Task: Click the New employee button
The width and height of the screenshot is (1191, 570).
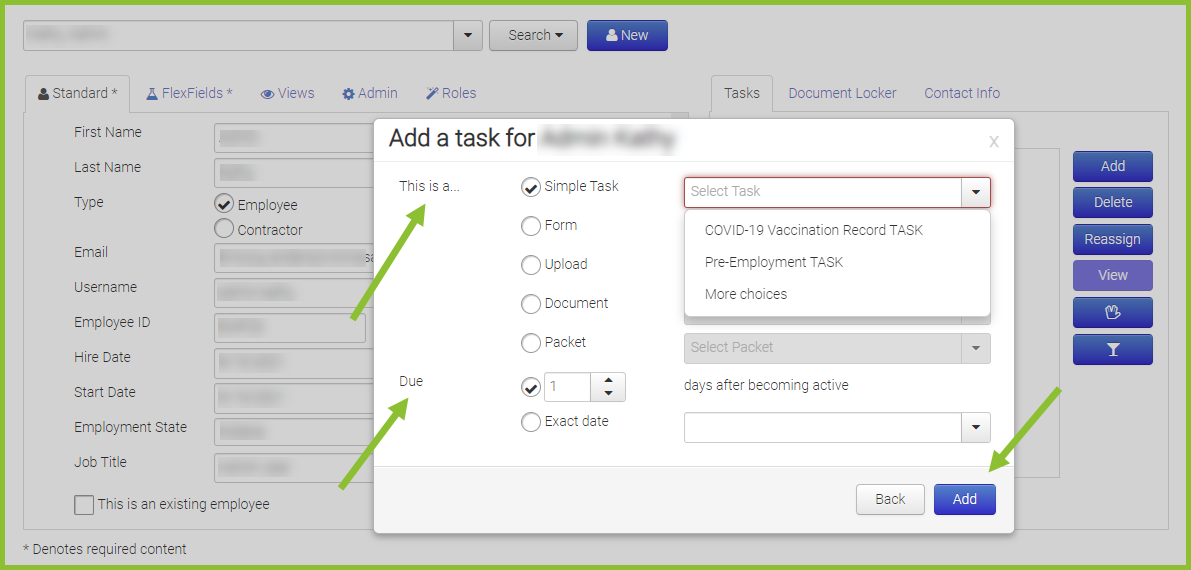Action: pos(627,36)
